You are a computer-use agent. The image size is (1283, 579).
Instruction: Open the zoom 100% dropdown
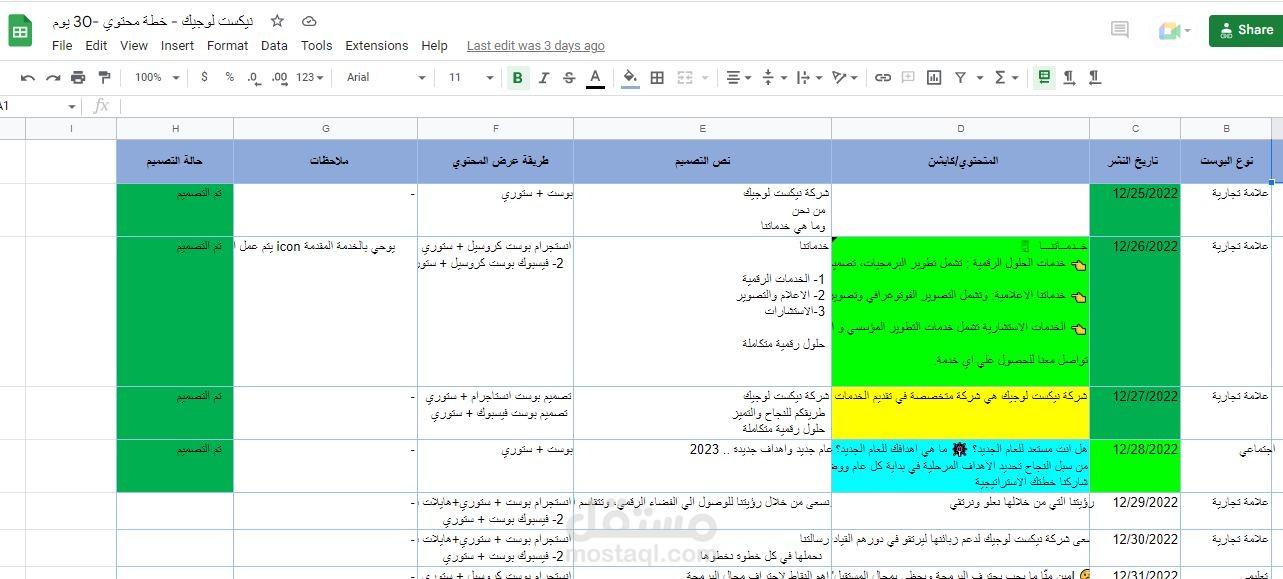[x=157, y=77]
